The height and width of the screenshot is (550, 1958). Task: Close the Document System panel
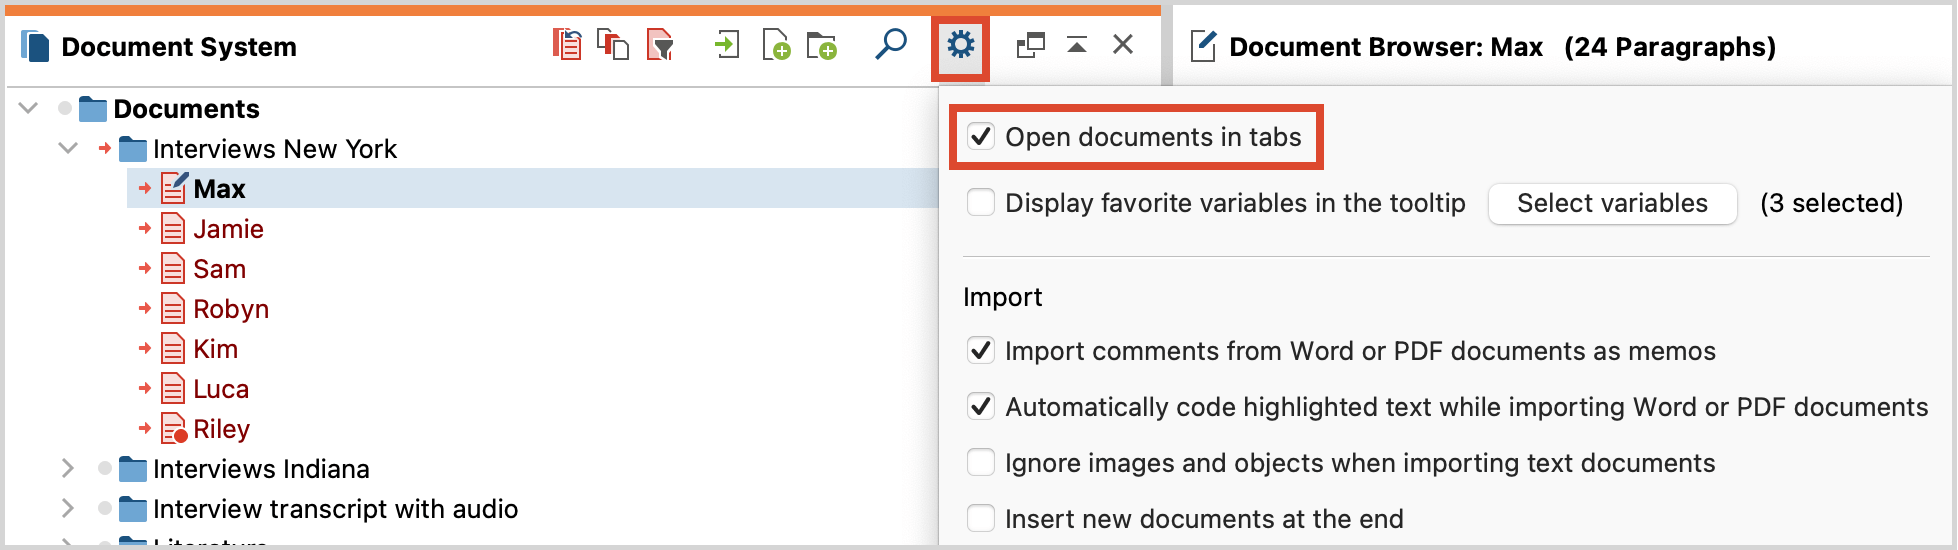coord(1123,45)
